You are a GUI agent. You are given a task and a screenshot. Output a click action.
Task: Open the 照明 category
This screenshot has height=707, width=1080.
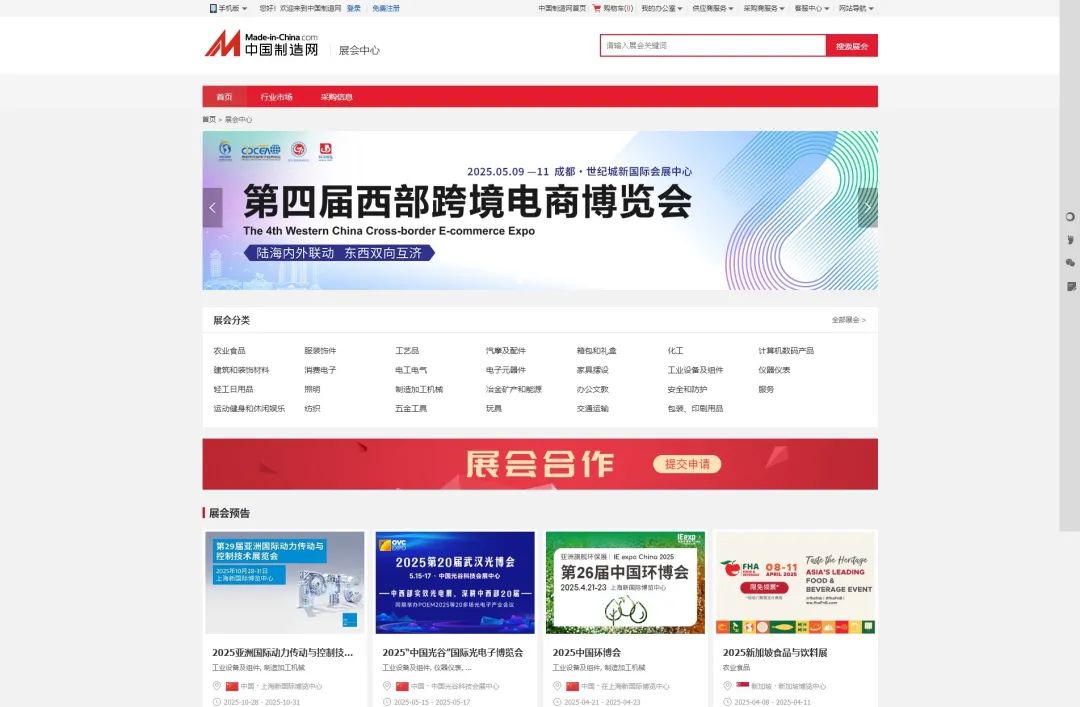[x=312, y=389]
